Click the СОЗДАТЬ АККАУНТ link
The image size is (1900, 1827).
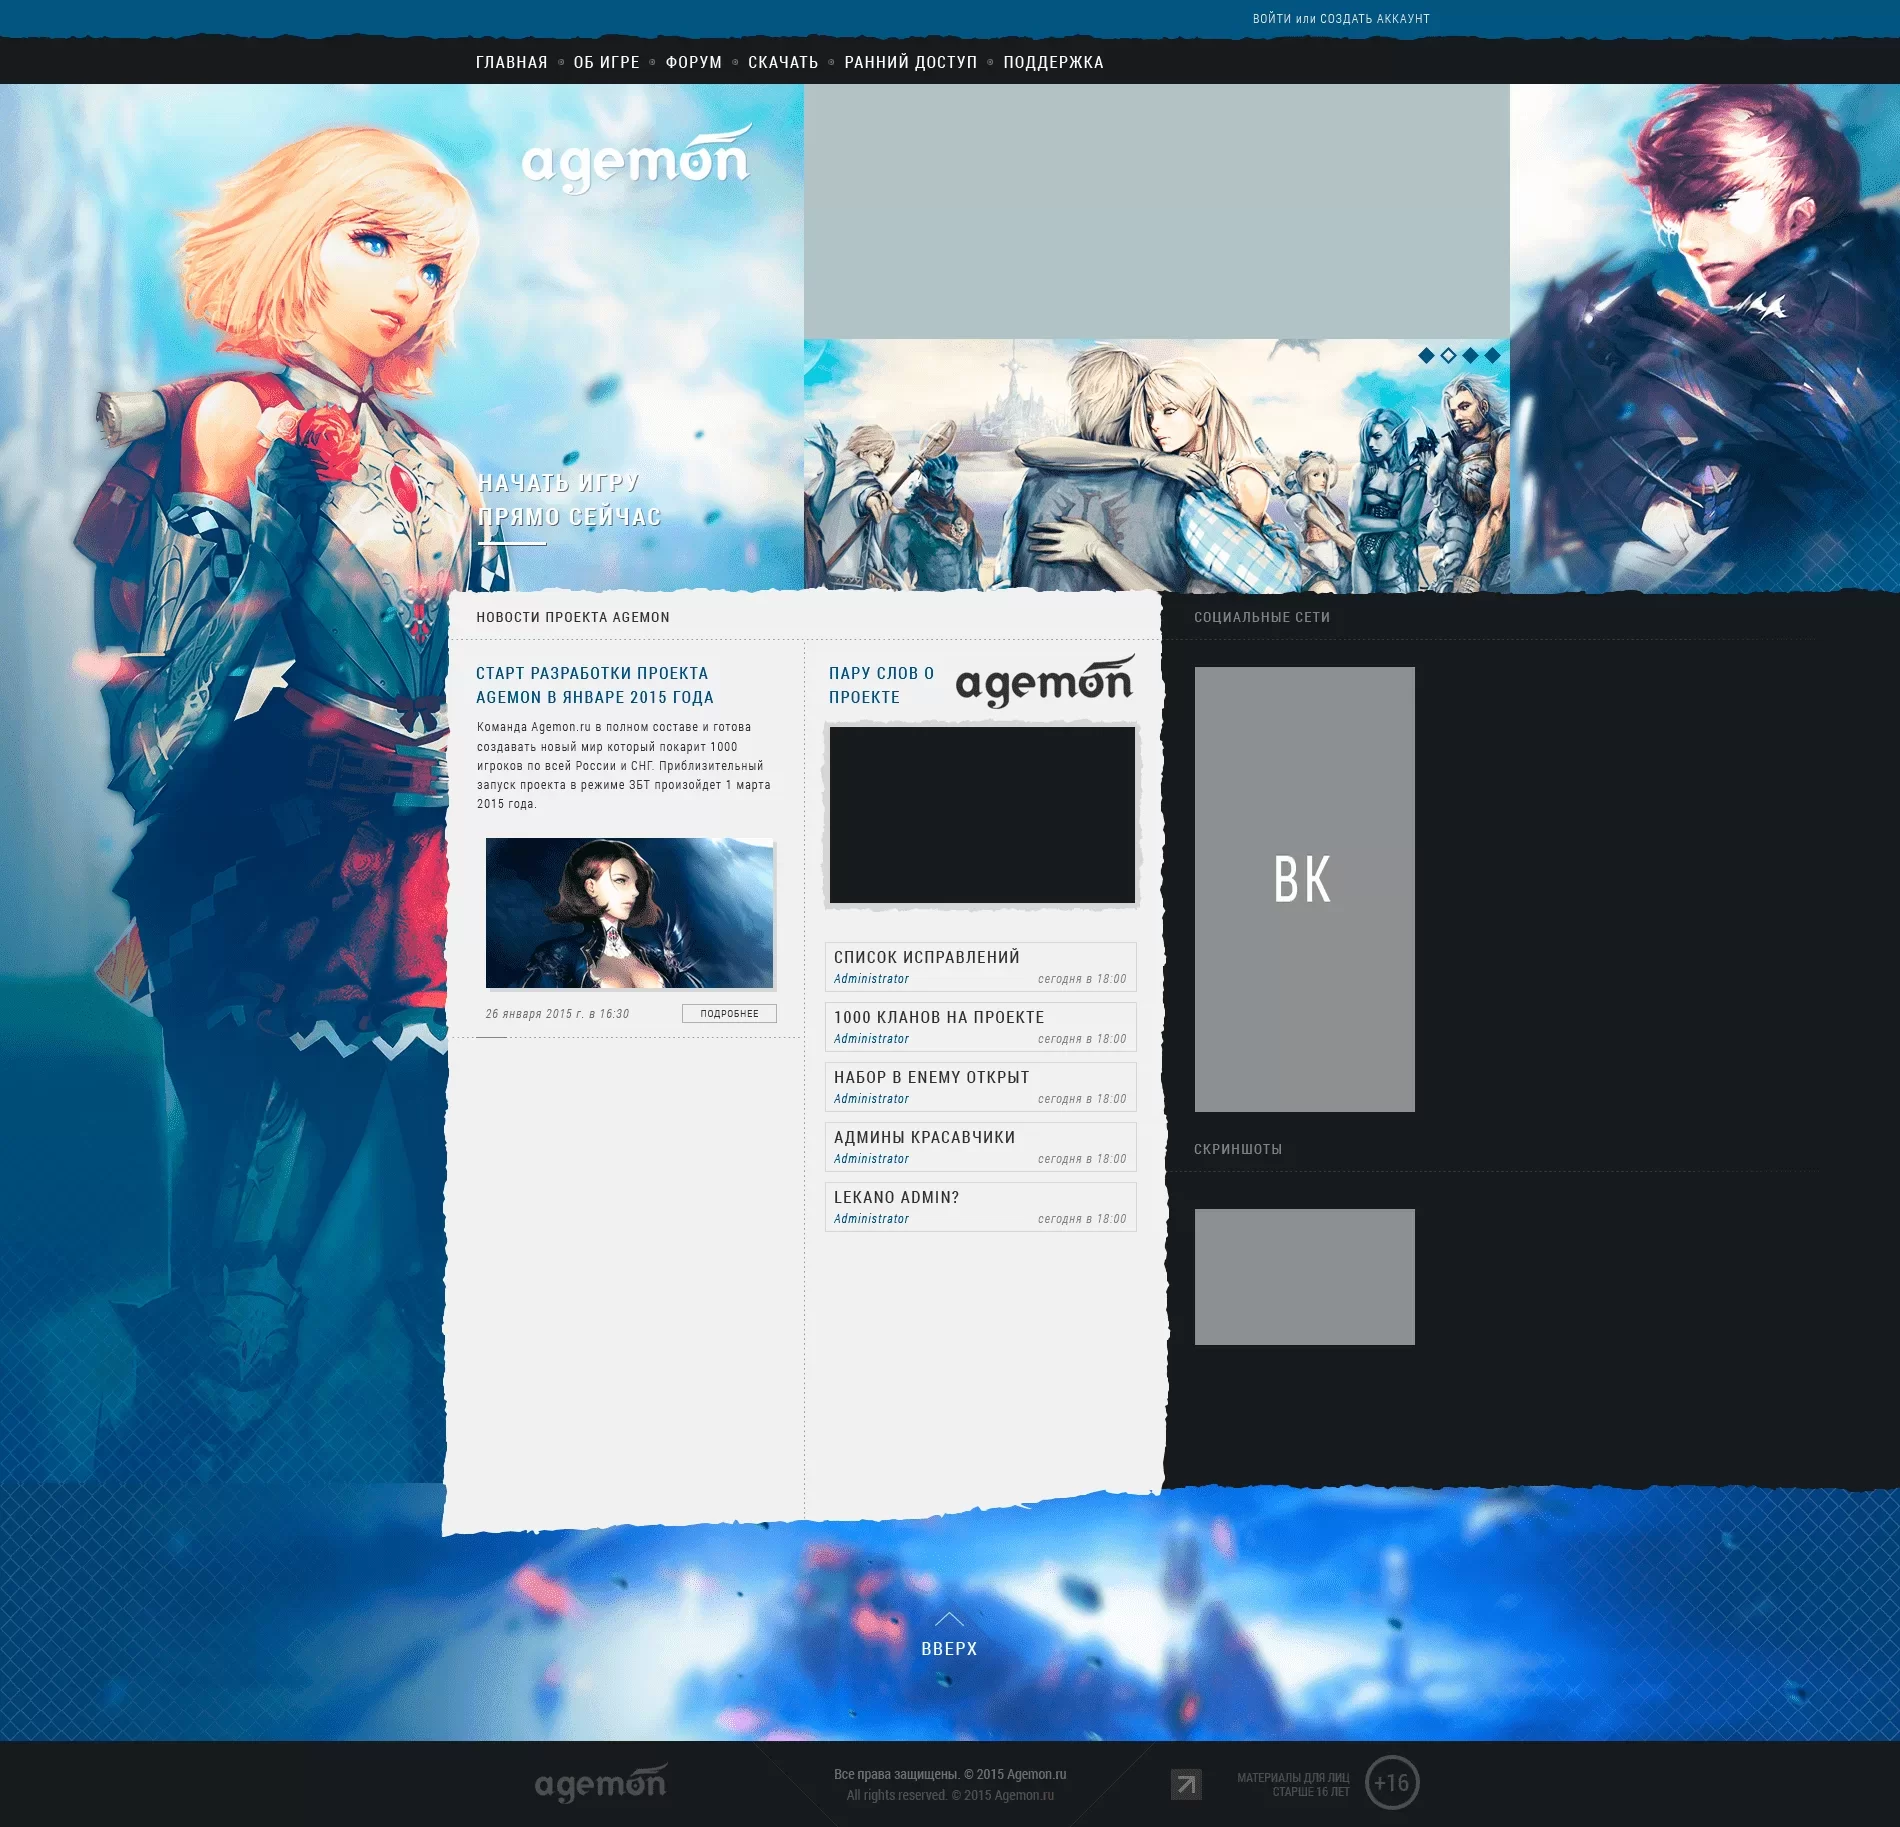1375,19
